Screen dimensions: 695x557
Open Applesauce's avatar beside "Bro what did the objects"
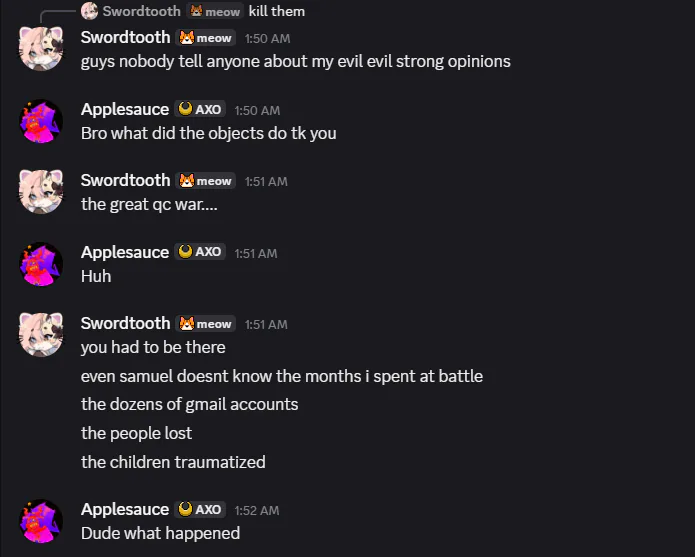(x=42, y=119)
